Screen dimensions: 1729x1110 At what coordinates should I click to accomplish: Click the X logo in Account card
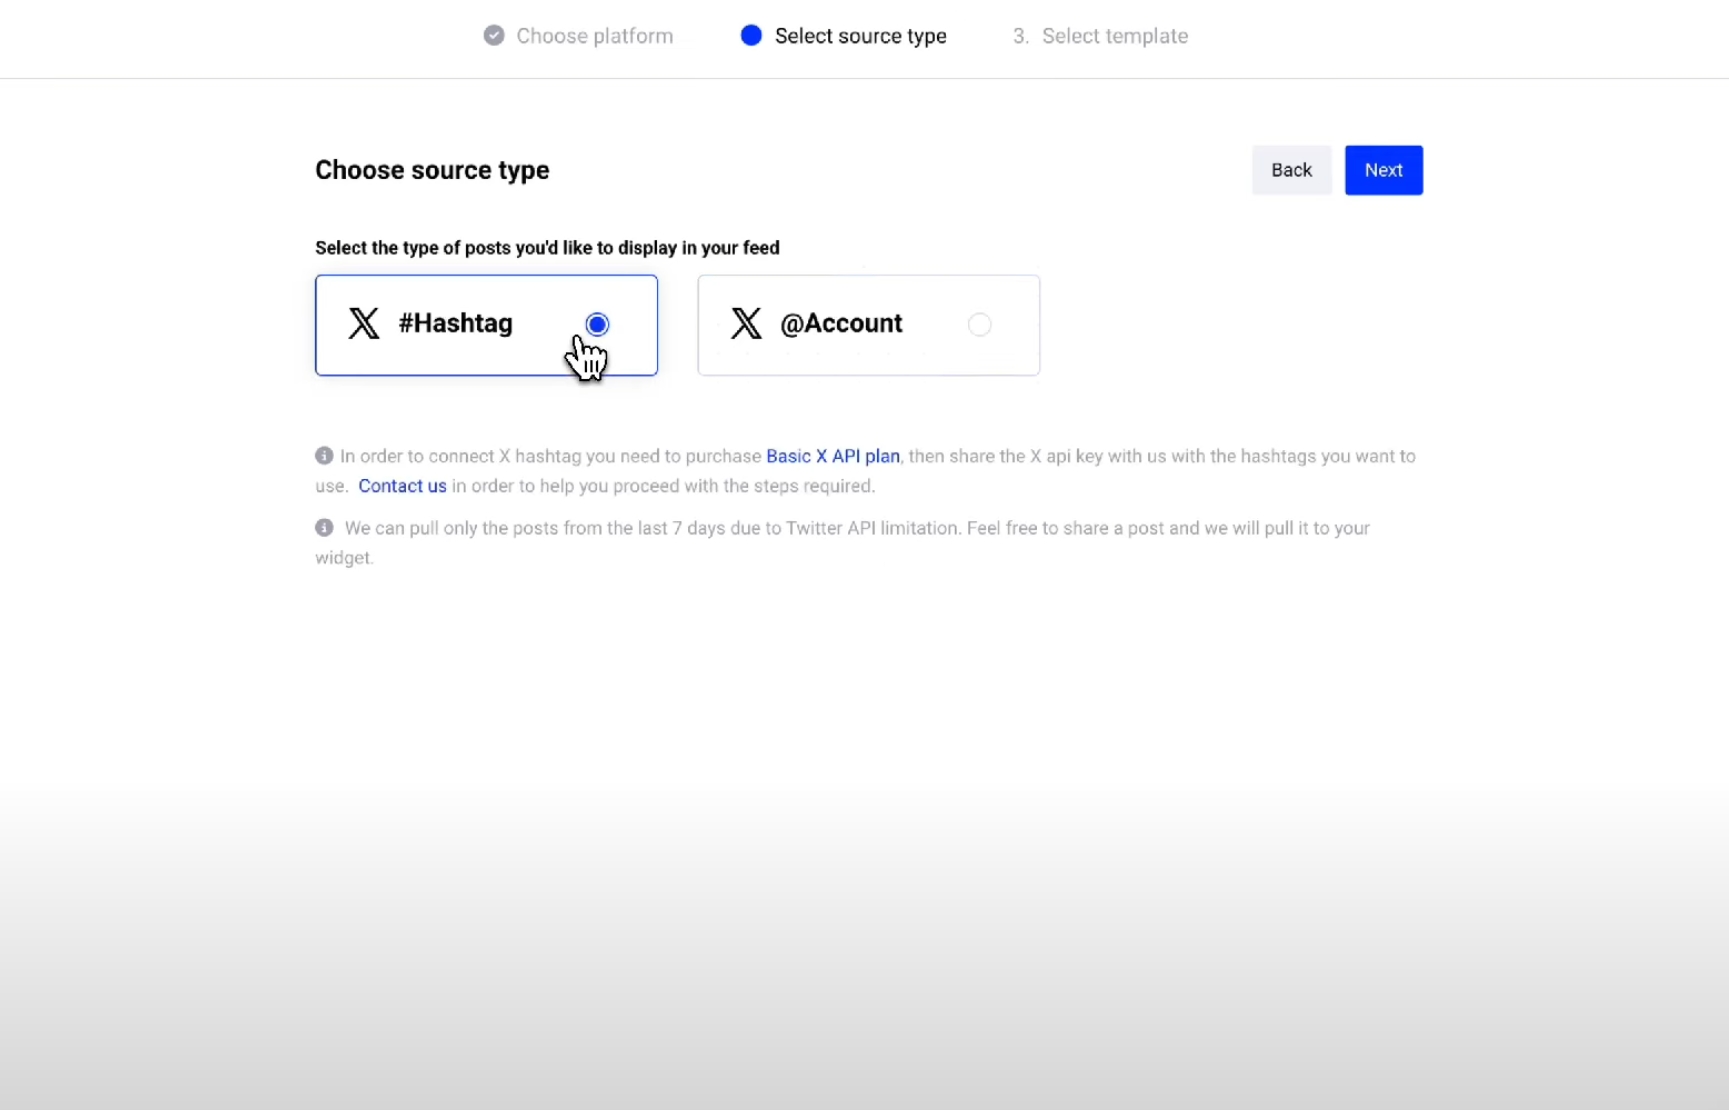tap(746, 323)
